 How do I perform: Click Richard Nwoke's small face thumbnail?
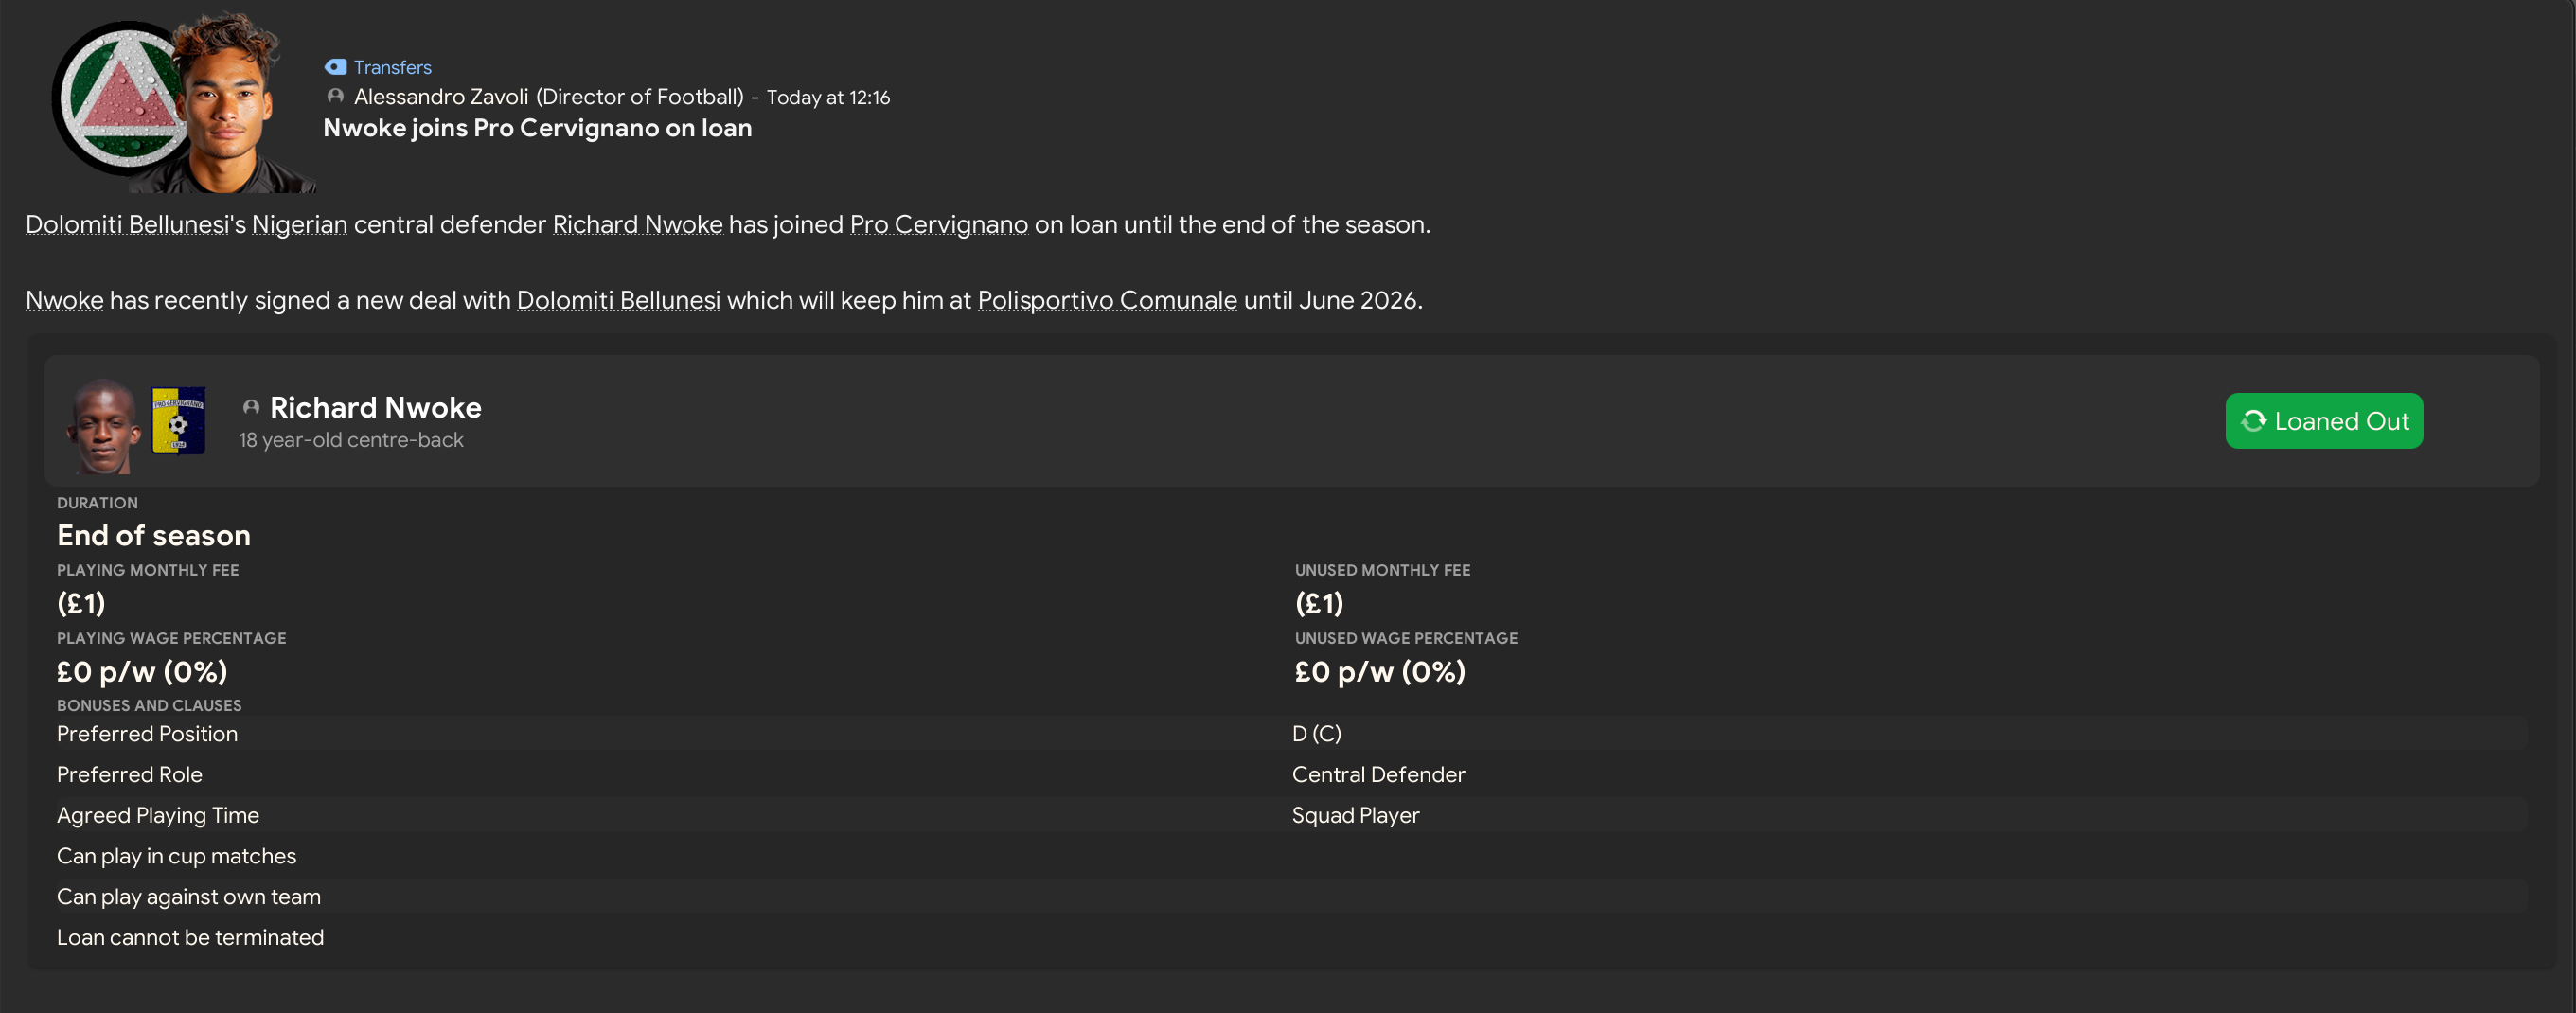pyautogui.click(x=103, y=425)
